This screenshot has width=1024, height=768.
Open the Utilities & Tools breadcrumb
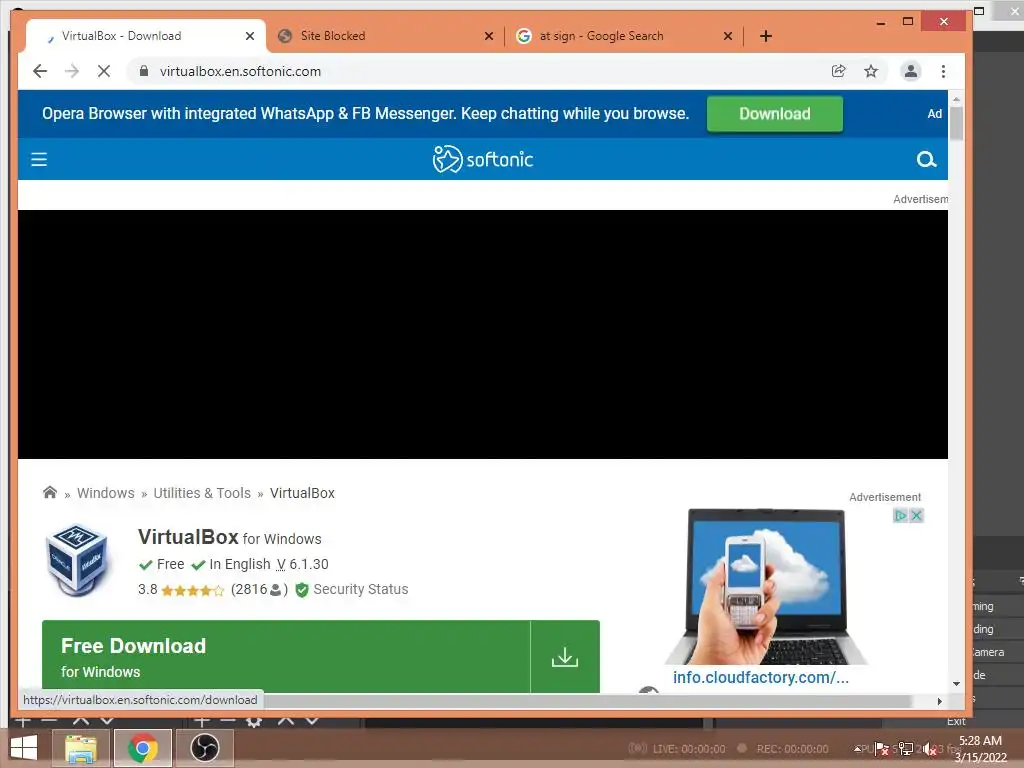tap(202, 493)
